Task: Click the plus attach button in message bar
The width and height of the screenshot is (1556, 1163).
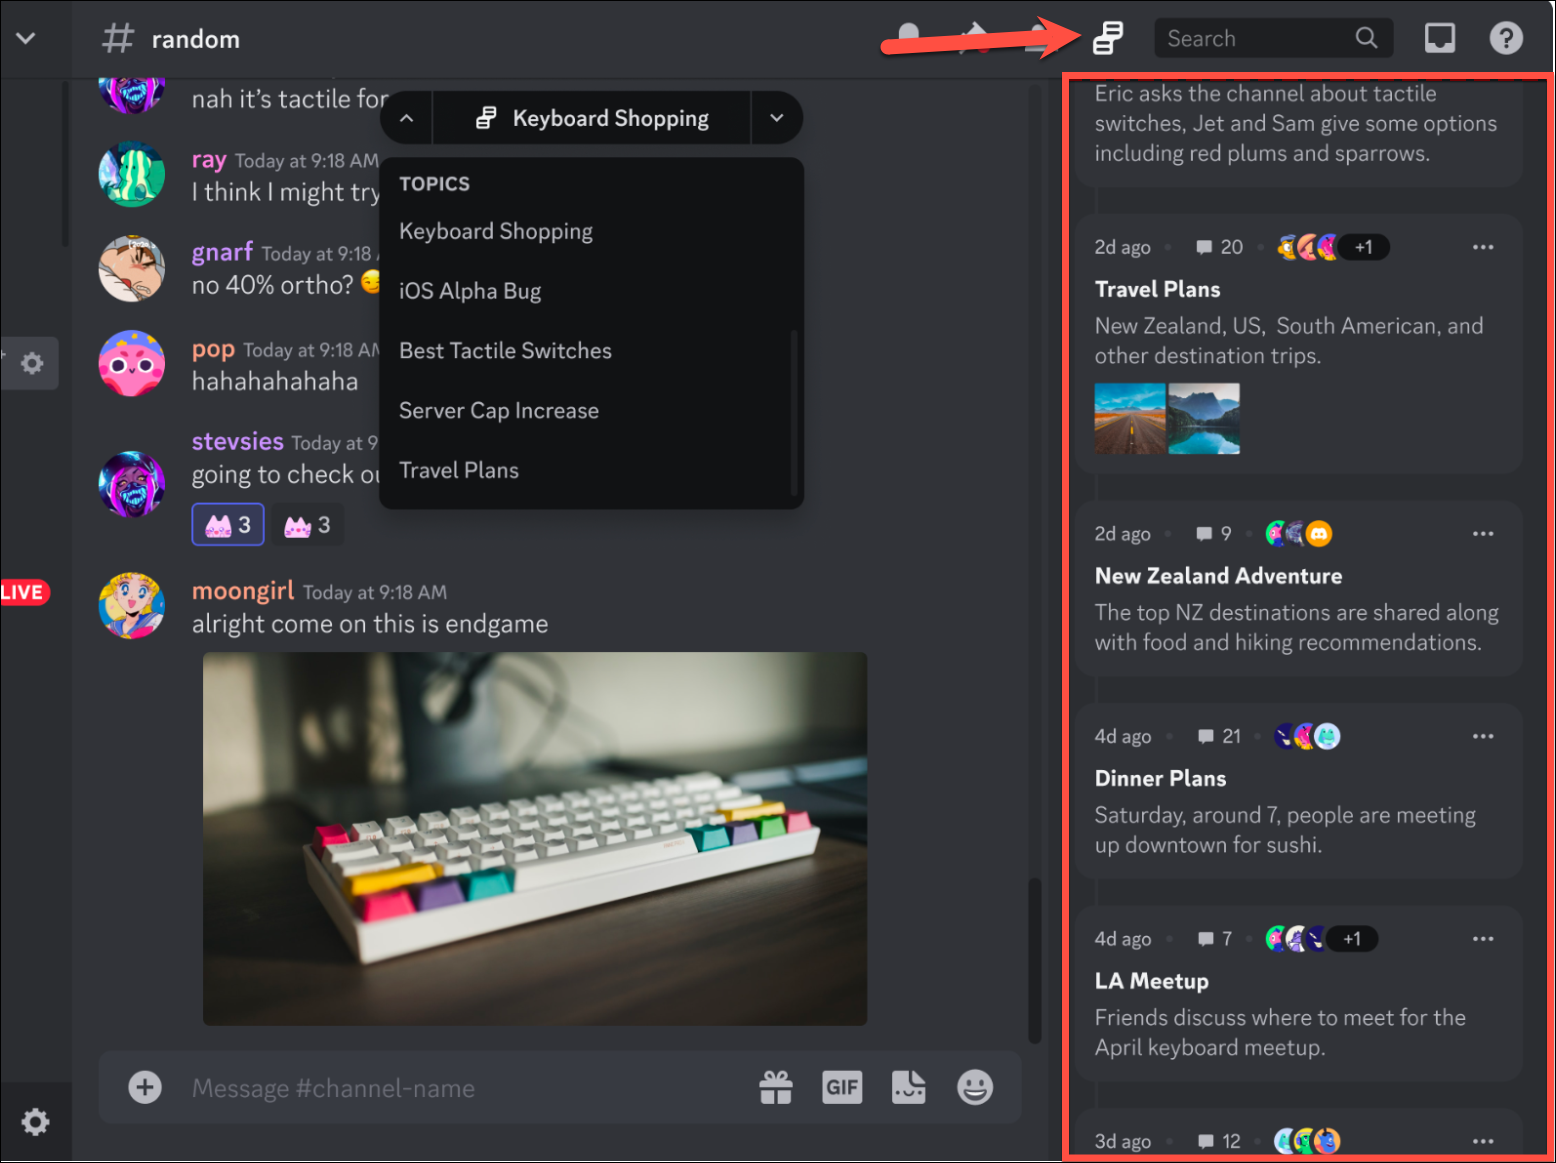Action: pyautogui.click(x=145, y=1087)
